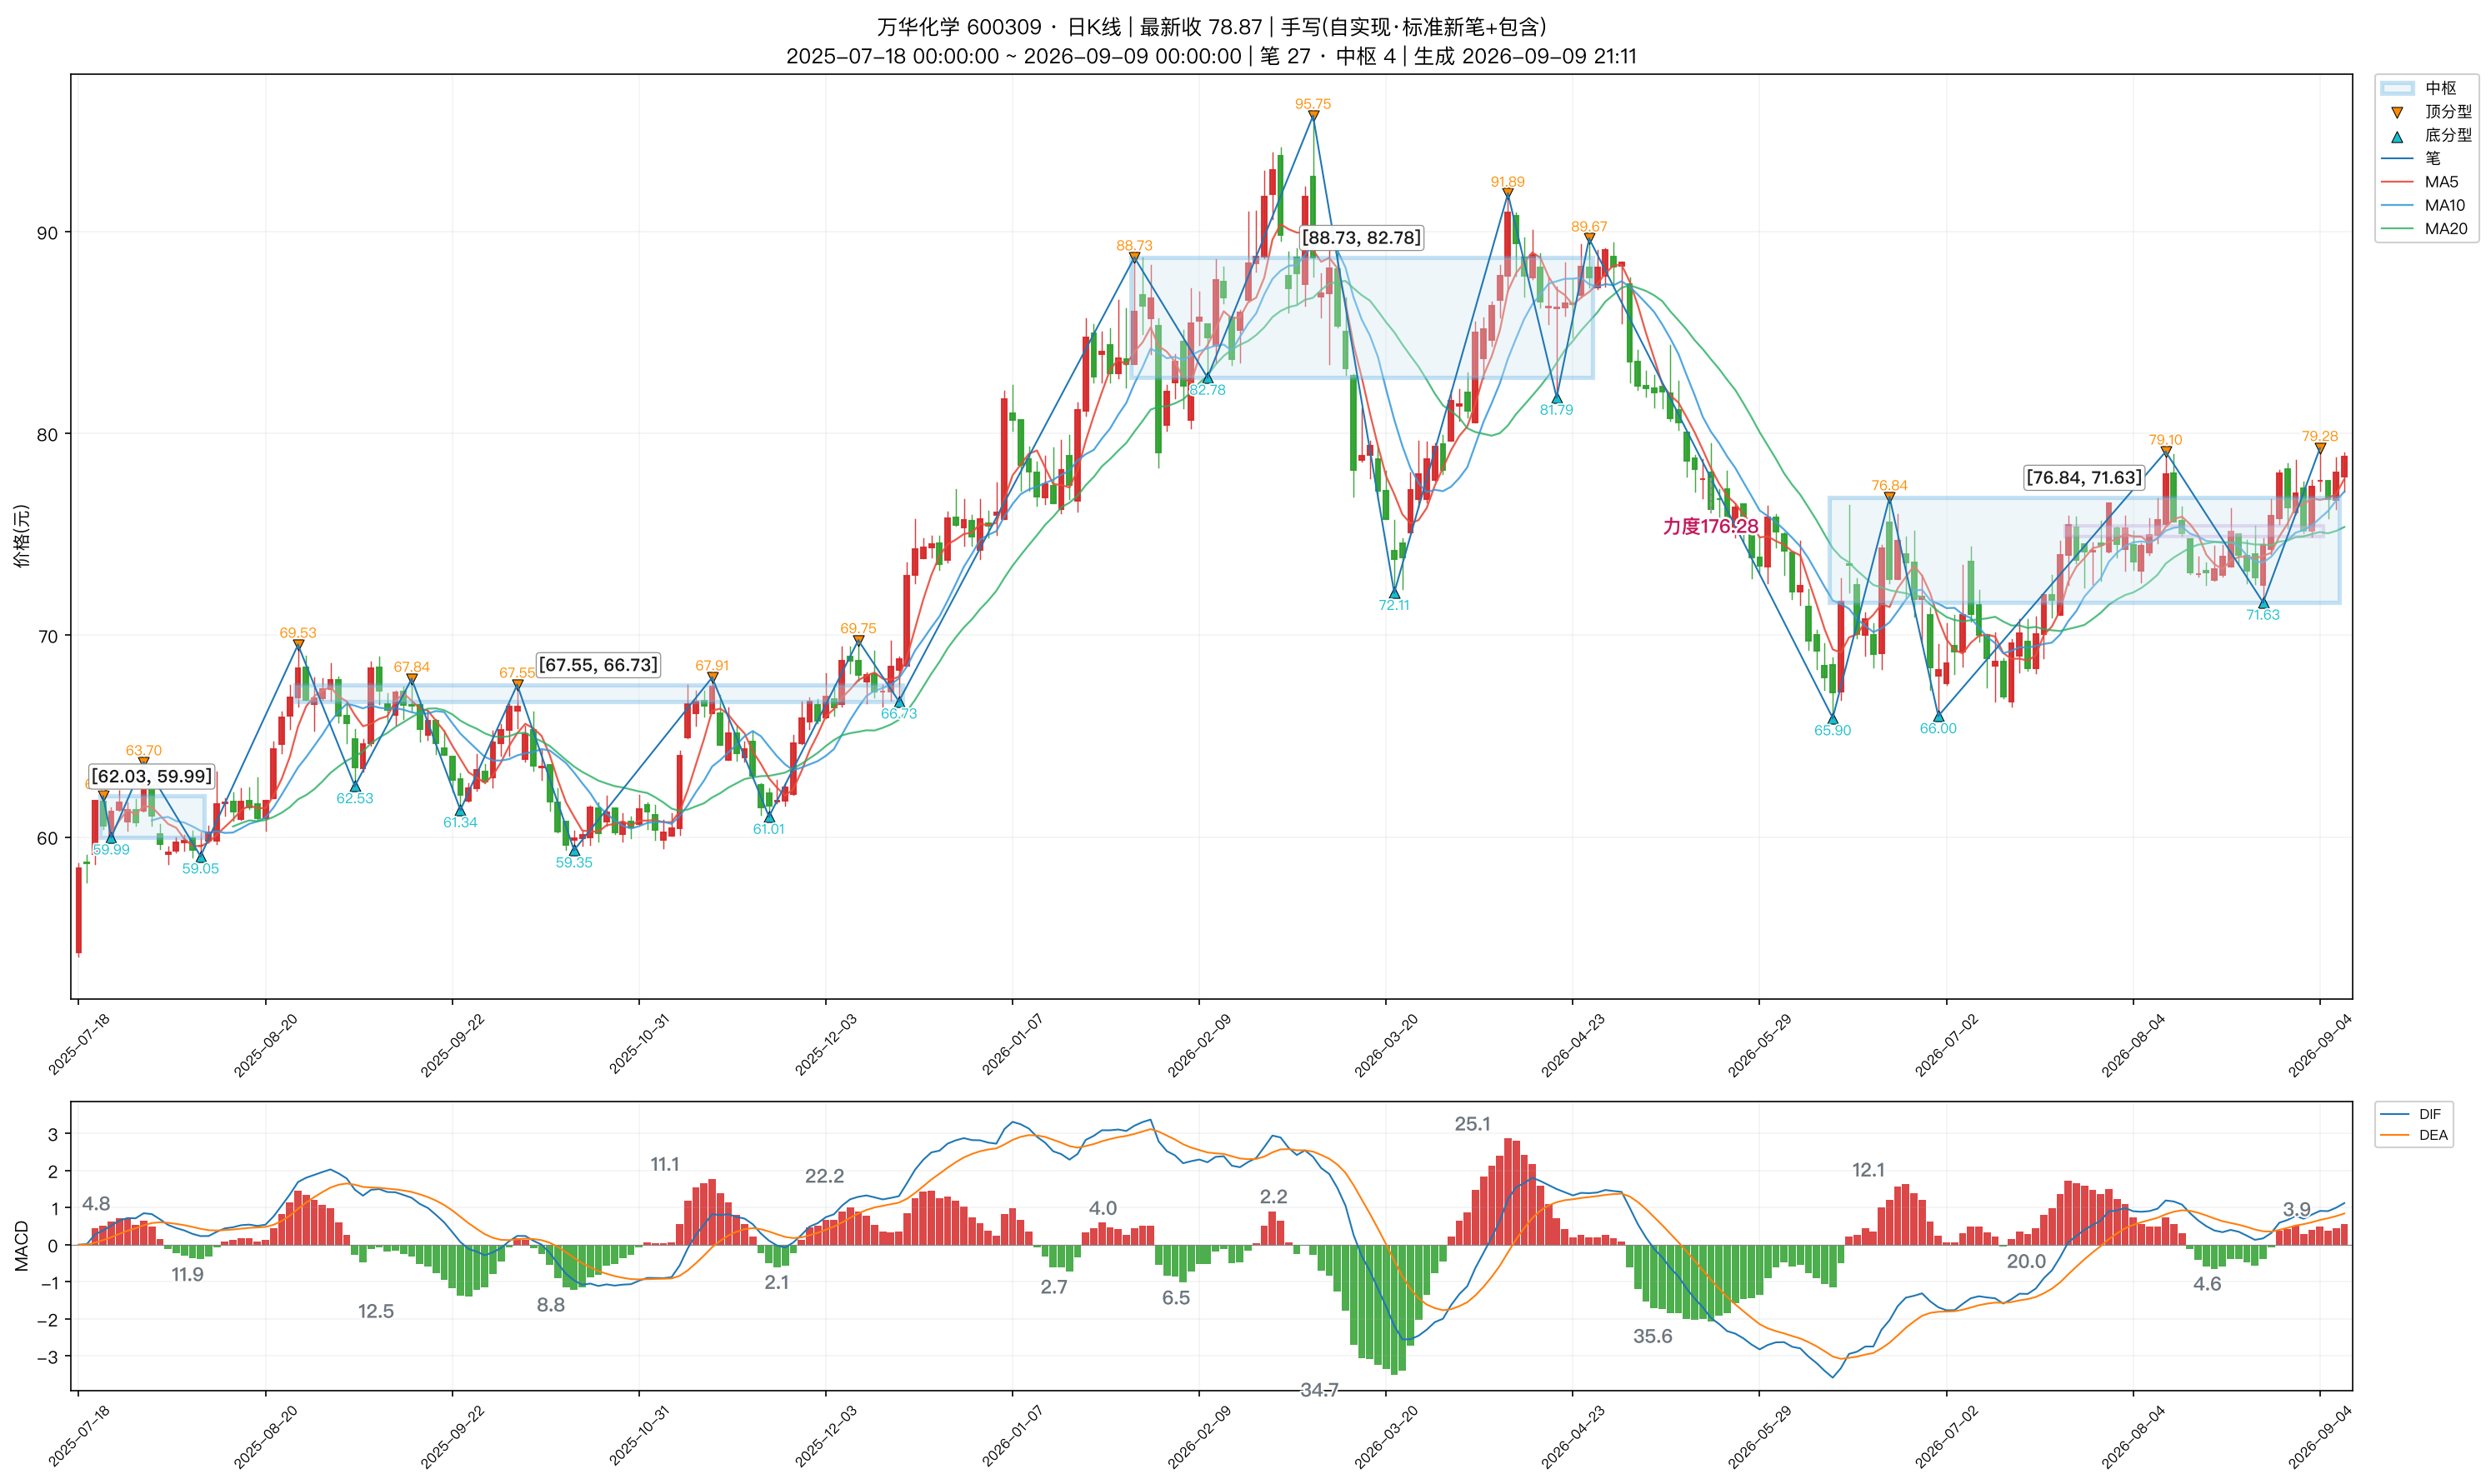Click the MACD vertical axis title
Image resolution: width=2491 pixels, height=1484 pixels.
click(x=21, y=1245)
